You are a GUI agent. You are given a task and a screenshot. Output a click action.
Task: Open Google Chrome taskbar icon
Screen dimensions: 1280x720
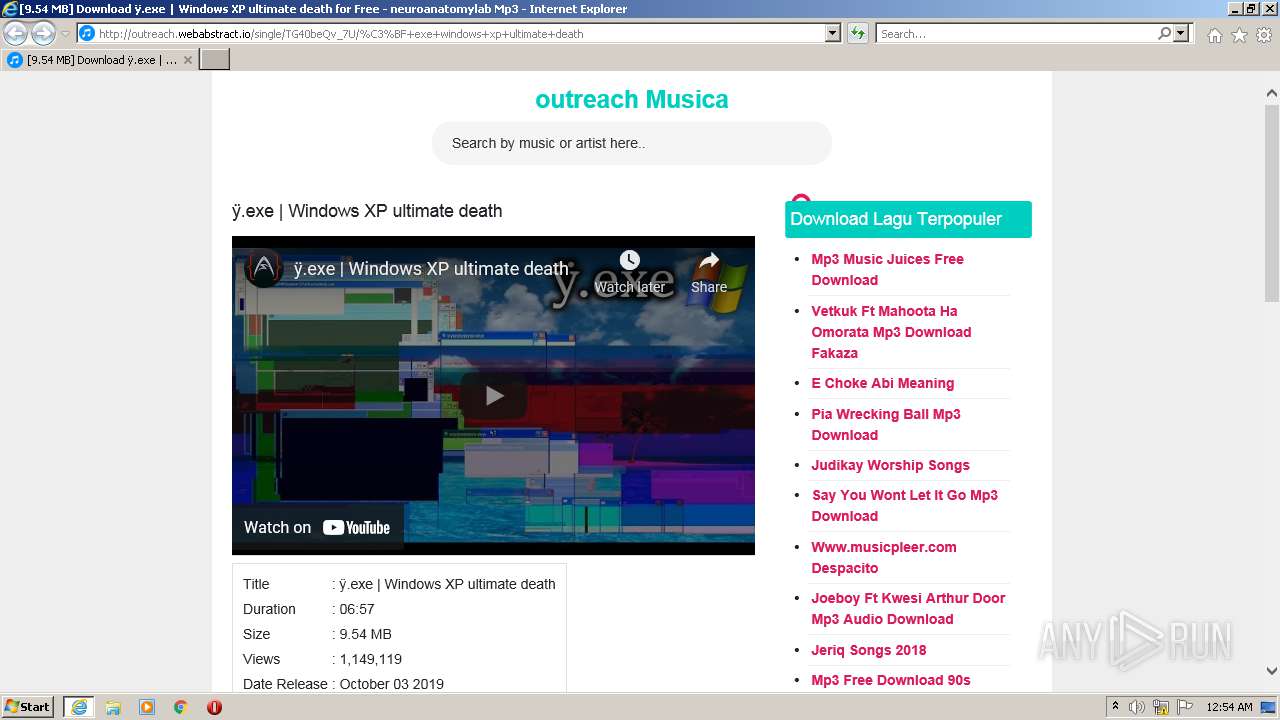click(x=180, y=707)
